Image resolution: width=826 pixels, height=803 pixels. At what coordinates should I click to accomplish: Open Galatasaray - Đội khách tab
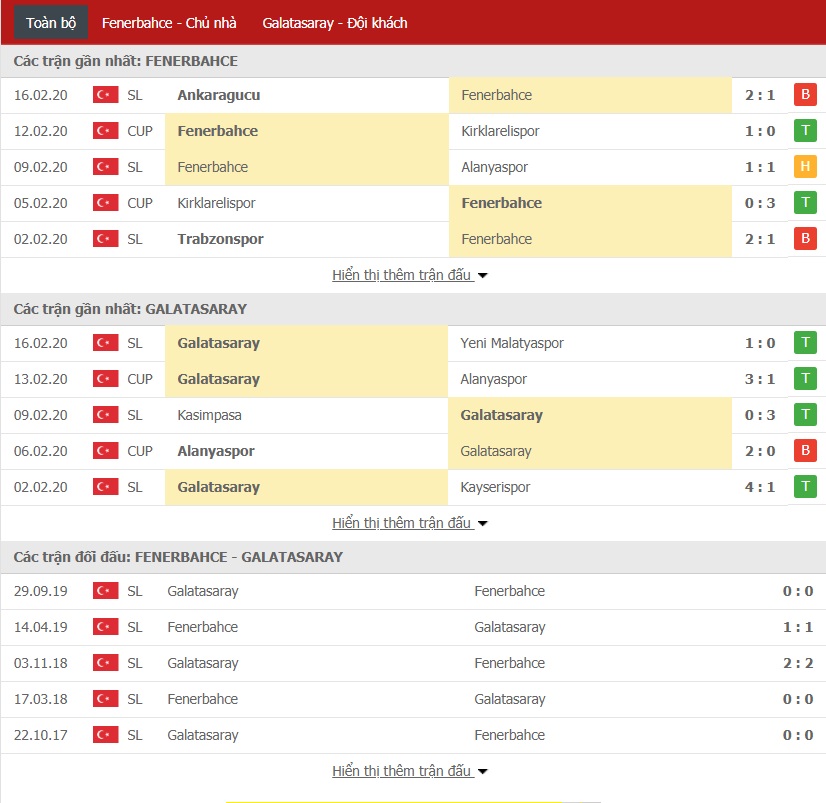pyautogui.click(x=335, y=23)
